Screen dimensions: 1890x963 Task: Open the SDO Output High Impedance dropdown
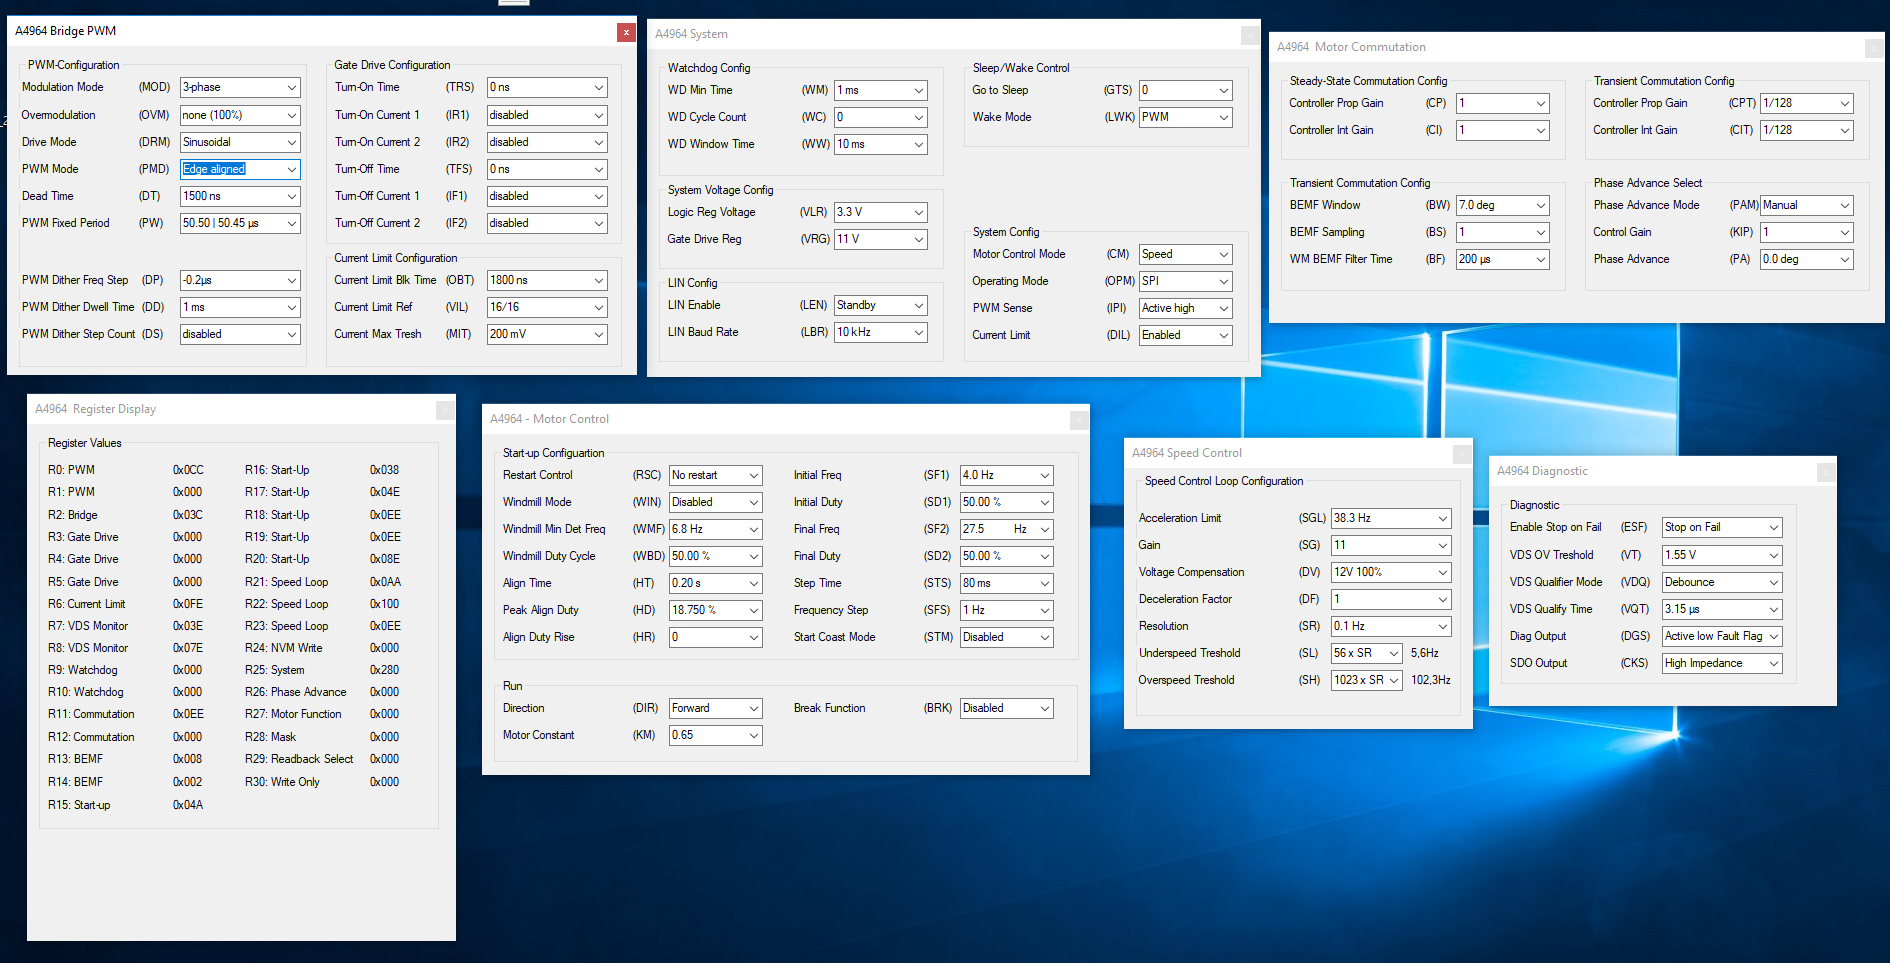point(1722,663)
